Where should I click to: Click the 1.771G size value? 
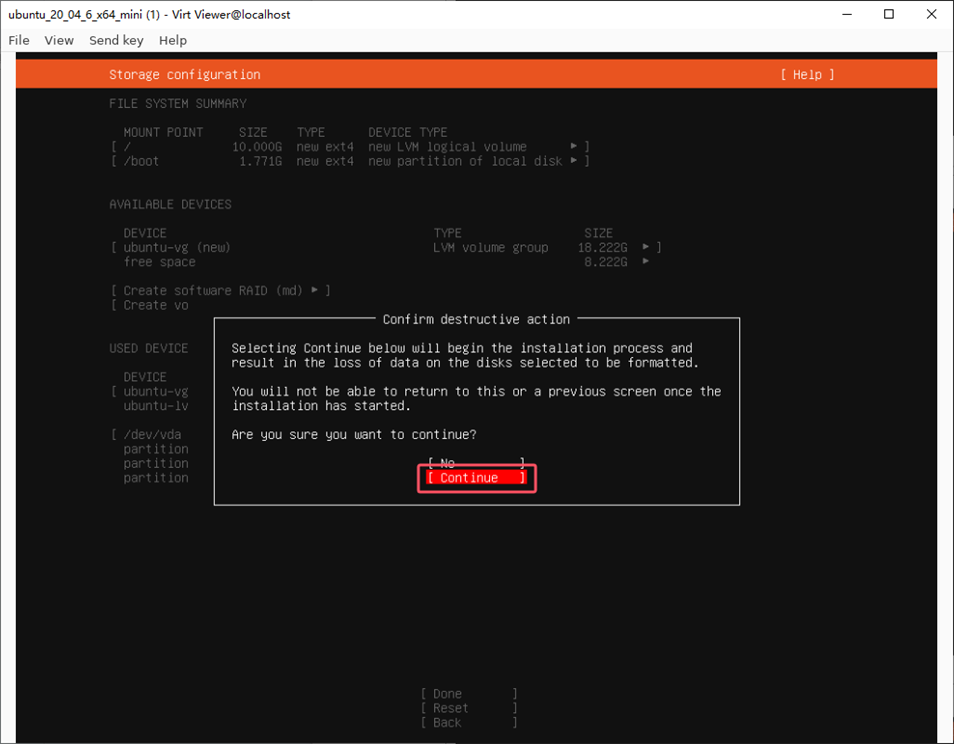[260, 161]
